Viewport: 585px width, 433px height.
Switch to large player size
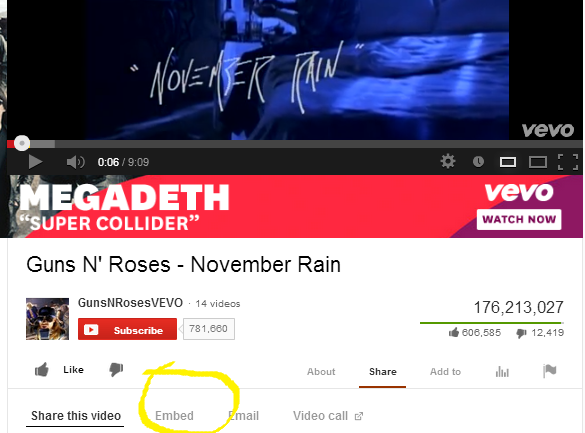coord(538,162)
